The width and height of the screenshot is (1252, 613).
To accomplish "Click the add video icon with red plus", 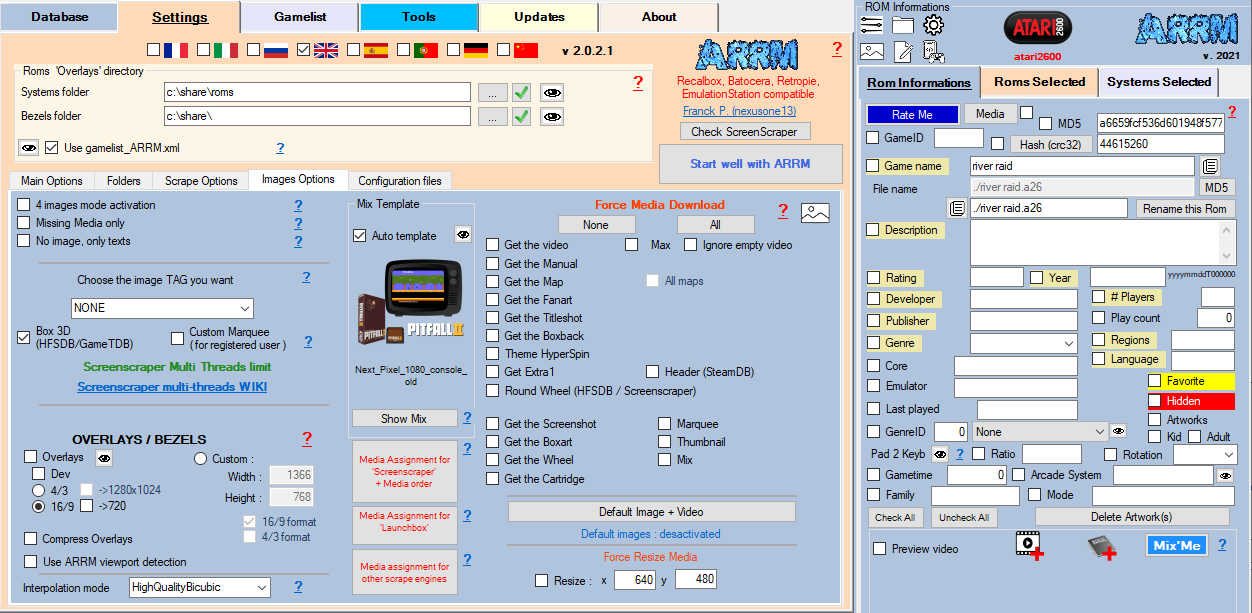I will 1029,545.
